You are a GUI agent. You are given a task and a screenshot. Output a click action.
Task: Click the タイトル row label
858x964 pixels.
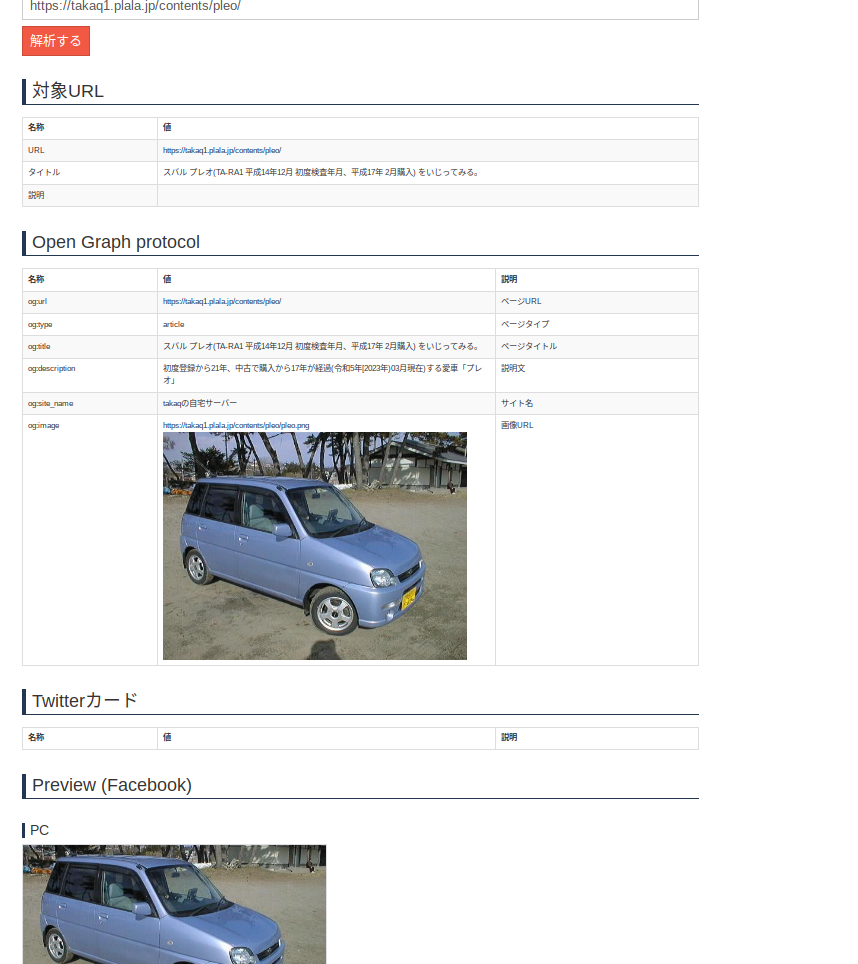(44, 173)
